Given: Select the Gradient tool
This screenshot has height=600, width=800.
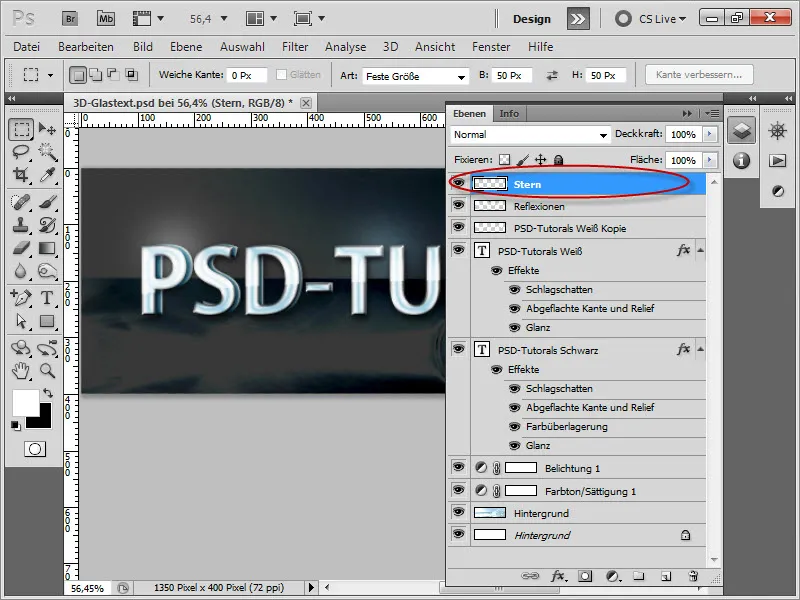Looking at the screenshot, I should point(47,248).
